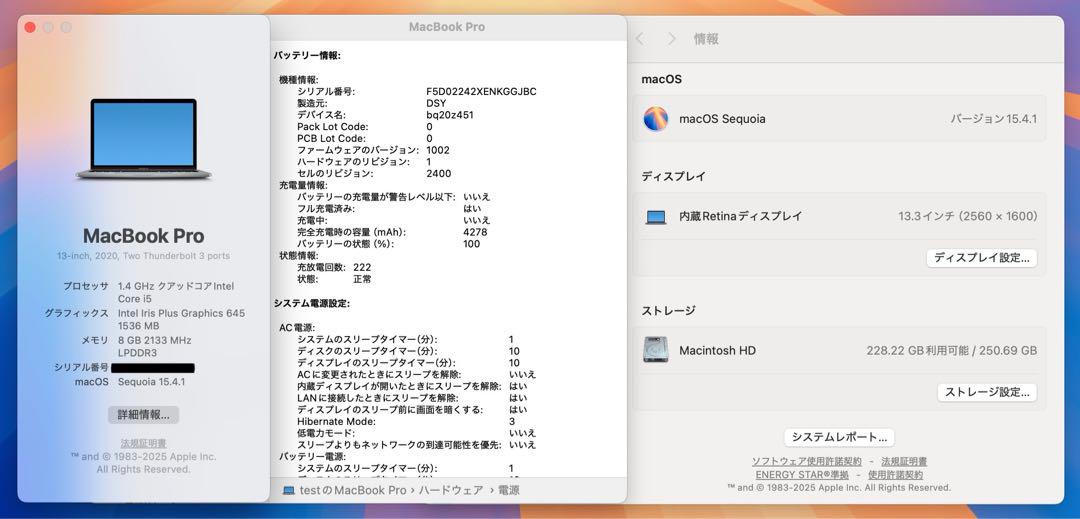
Task: Close the About This Mac window
Action: point(30,28)
